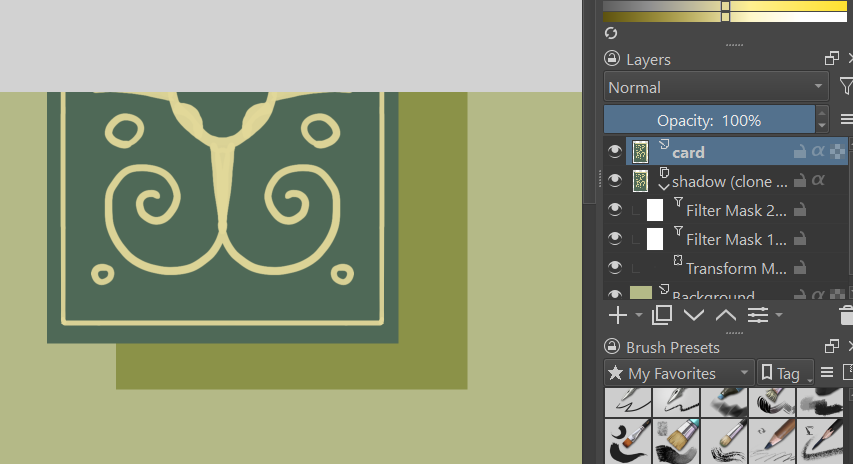
Task: Select the brown colored pencil preset
Action: (771, 441)
